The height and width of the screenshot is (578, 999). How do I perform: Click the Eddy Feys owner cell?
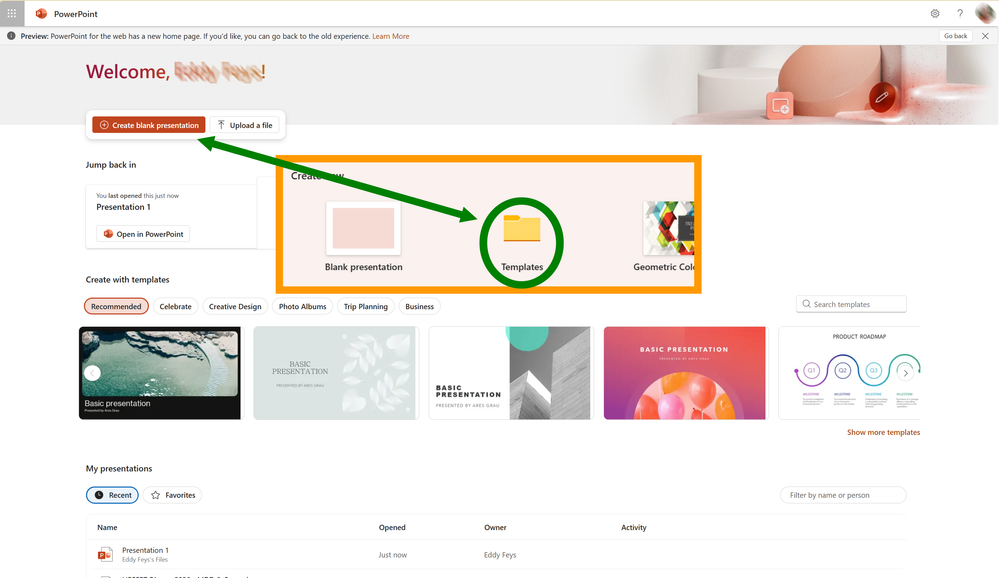pyautogui.click(x=500, y=555)
